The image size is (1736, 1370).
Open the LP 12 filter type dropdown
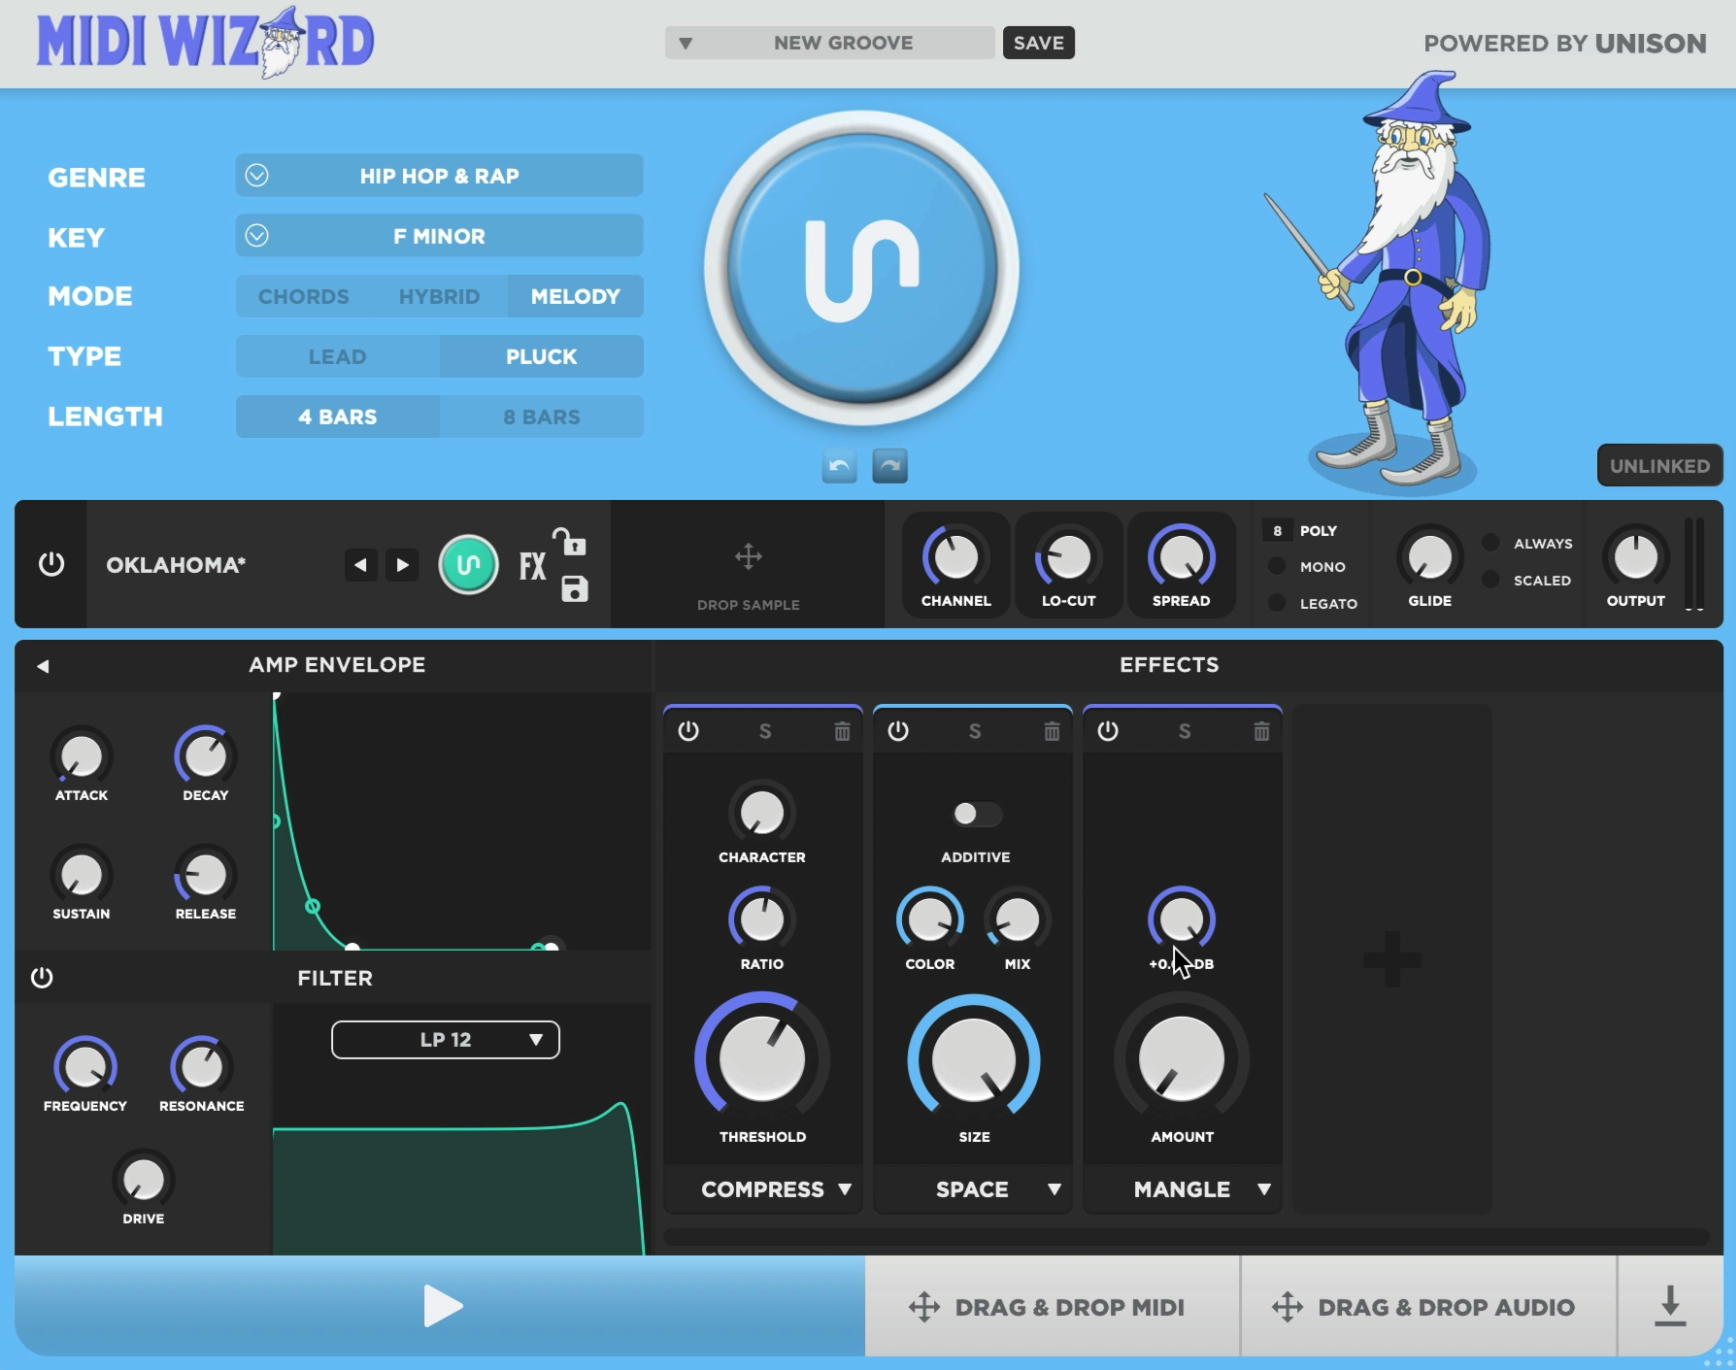(445, 1040)
